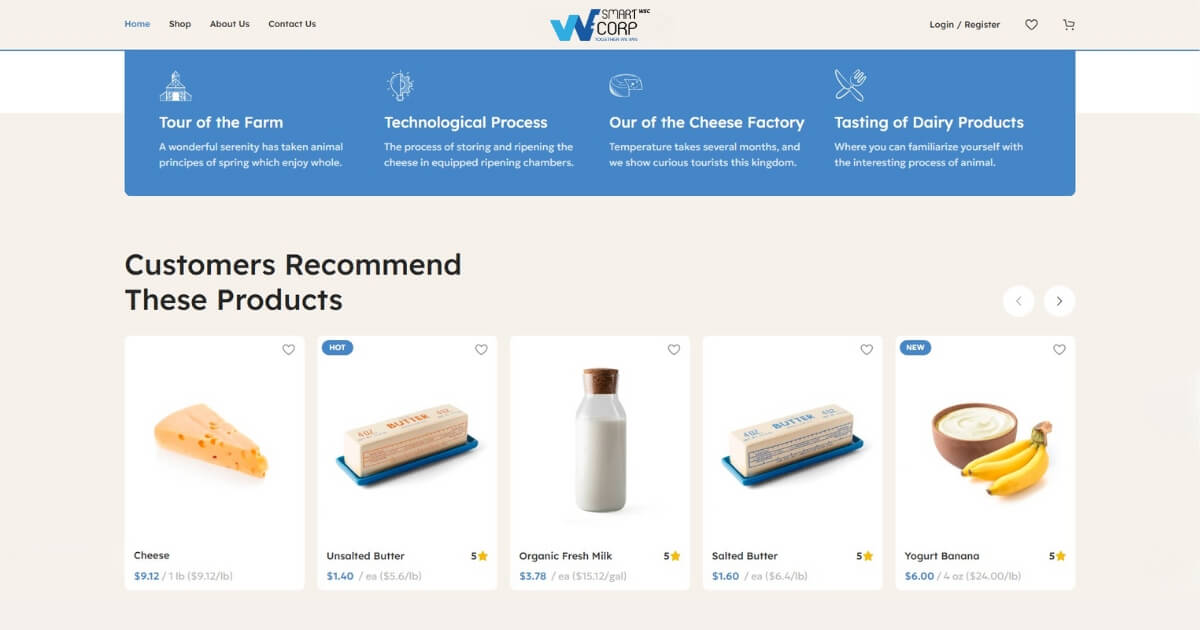
Task: Click the Technological Process lightbulb icon
Action: pos(400,86)
